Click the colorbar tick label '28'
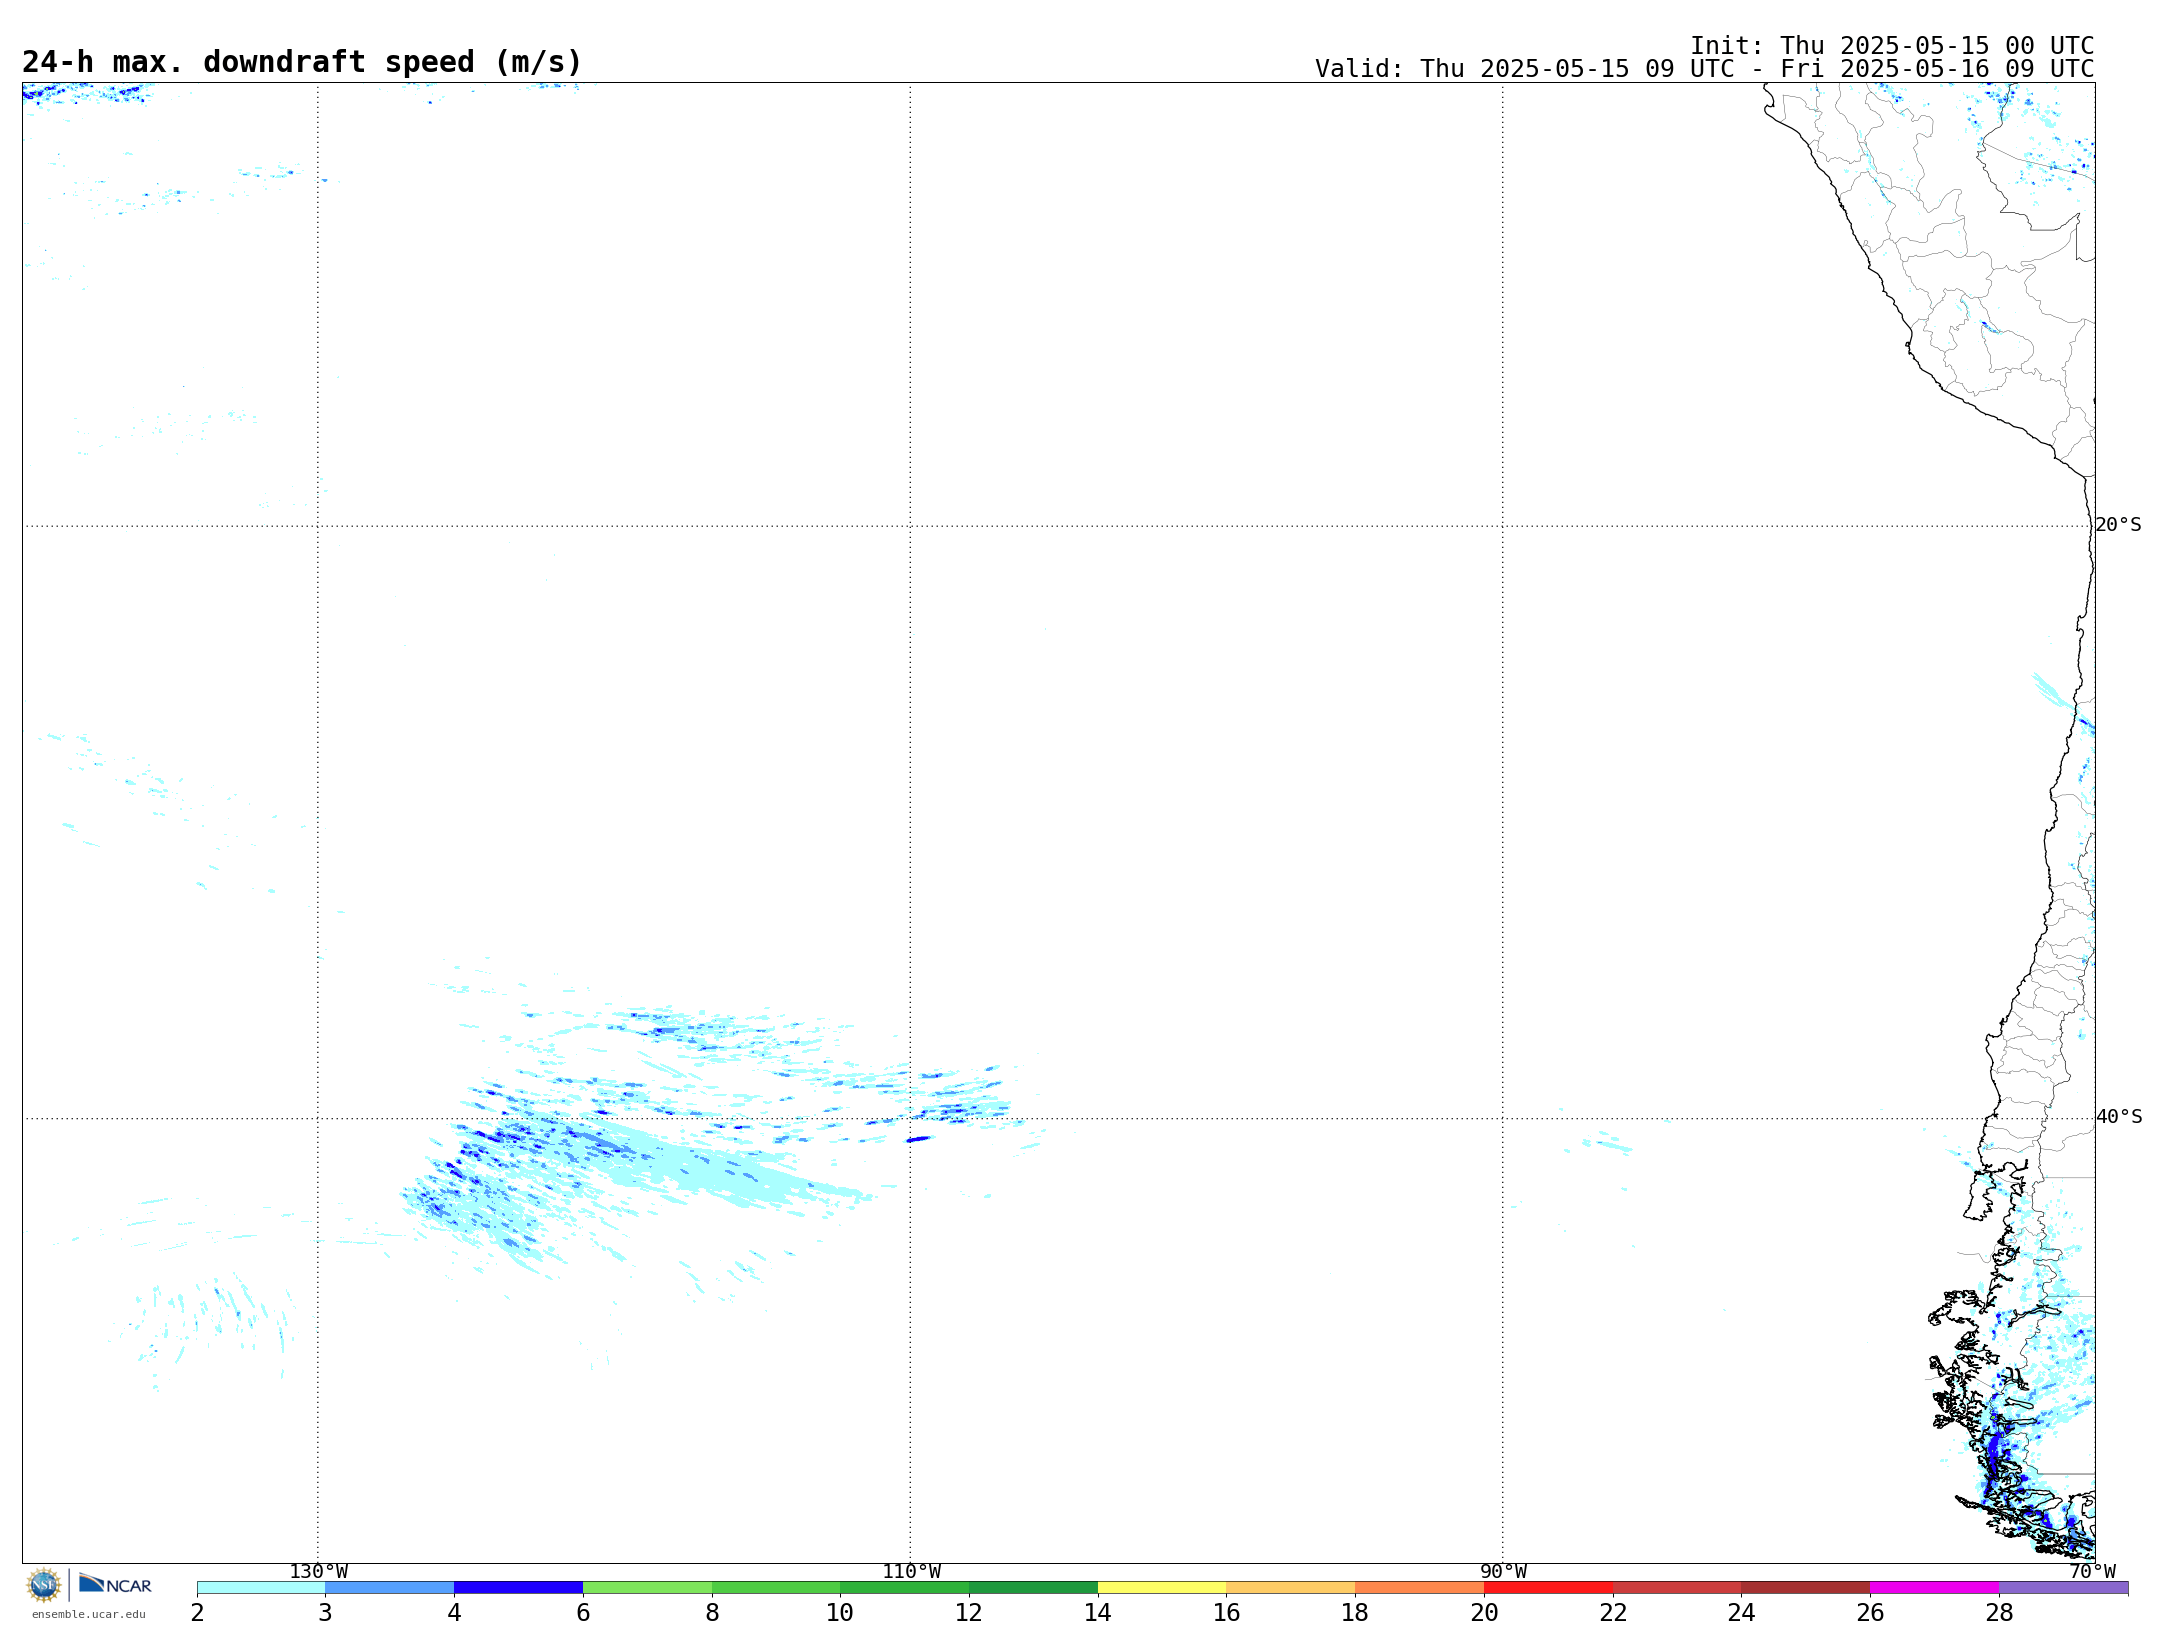This screenshot has width=2160, height=1626. click(1999, 1613)
